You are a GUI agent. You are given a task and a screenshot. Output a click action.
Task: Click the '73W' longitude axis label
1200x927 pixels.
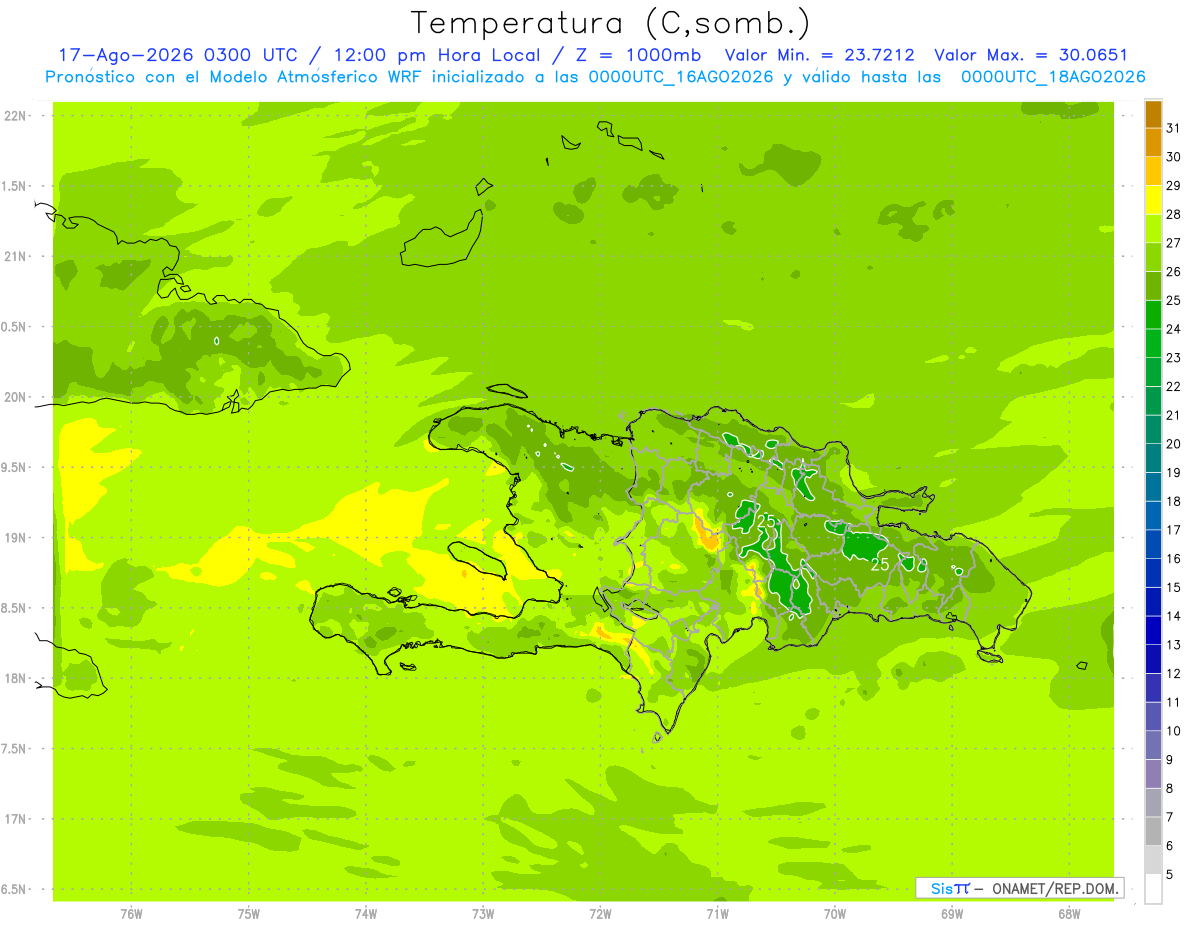pos(483,914)
